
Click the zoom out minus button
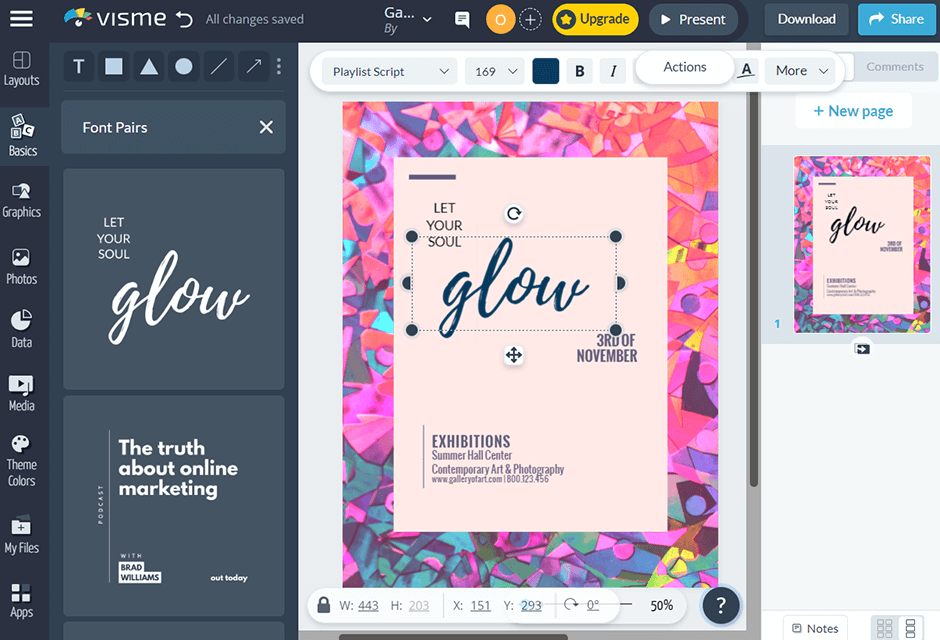tap(626, 605)
